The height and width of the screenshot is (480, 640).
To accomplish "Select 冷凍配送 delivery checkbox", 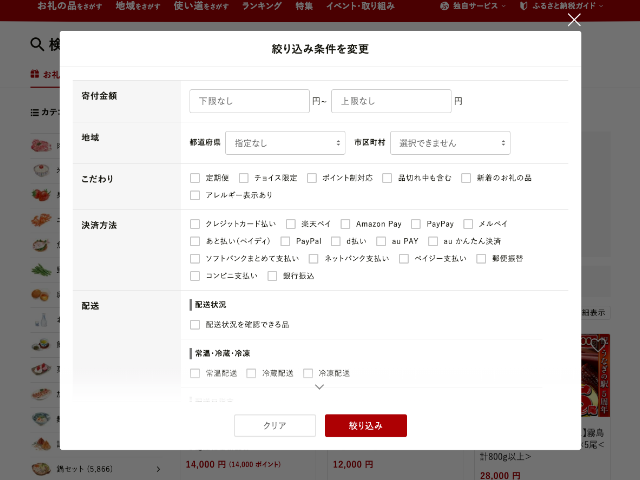I will (308, 373).
